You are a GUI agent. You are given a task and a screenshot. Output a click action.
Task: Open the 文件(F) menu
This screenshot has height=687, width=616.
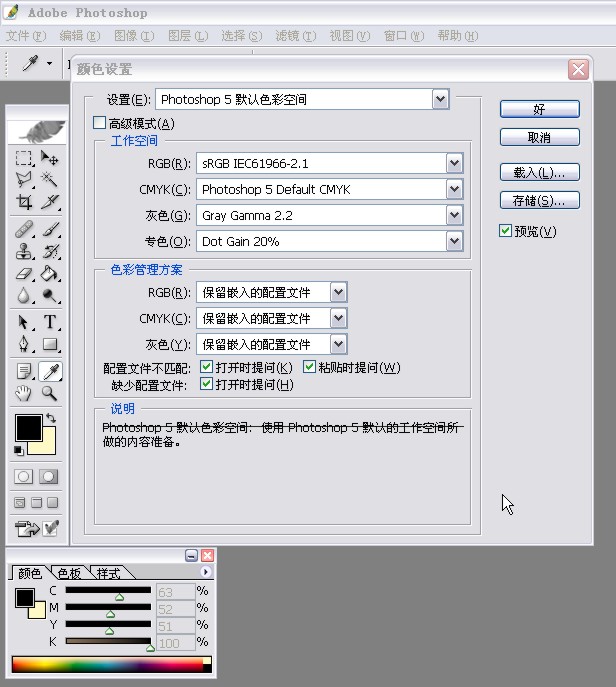coord(26,35)
